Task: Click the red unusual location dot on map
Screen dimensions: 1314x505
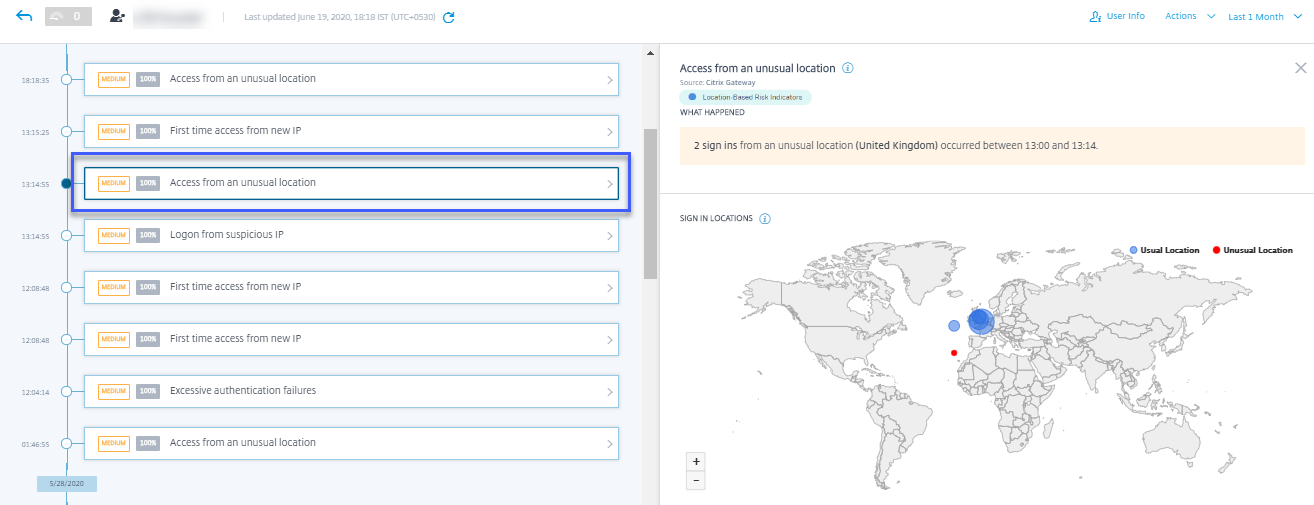Action: pyautogui.click(x=954, y=353)
